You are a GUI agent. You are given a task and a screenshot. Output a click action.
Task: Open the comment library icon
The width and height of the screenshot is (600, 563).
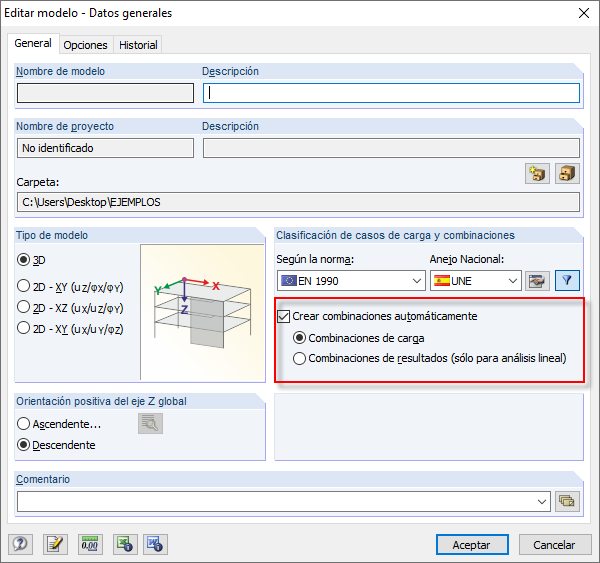(x=567, y=501)
